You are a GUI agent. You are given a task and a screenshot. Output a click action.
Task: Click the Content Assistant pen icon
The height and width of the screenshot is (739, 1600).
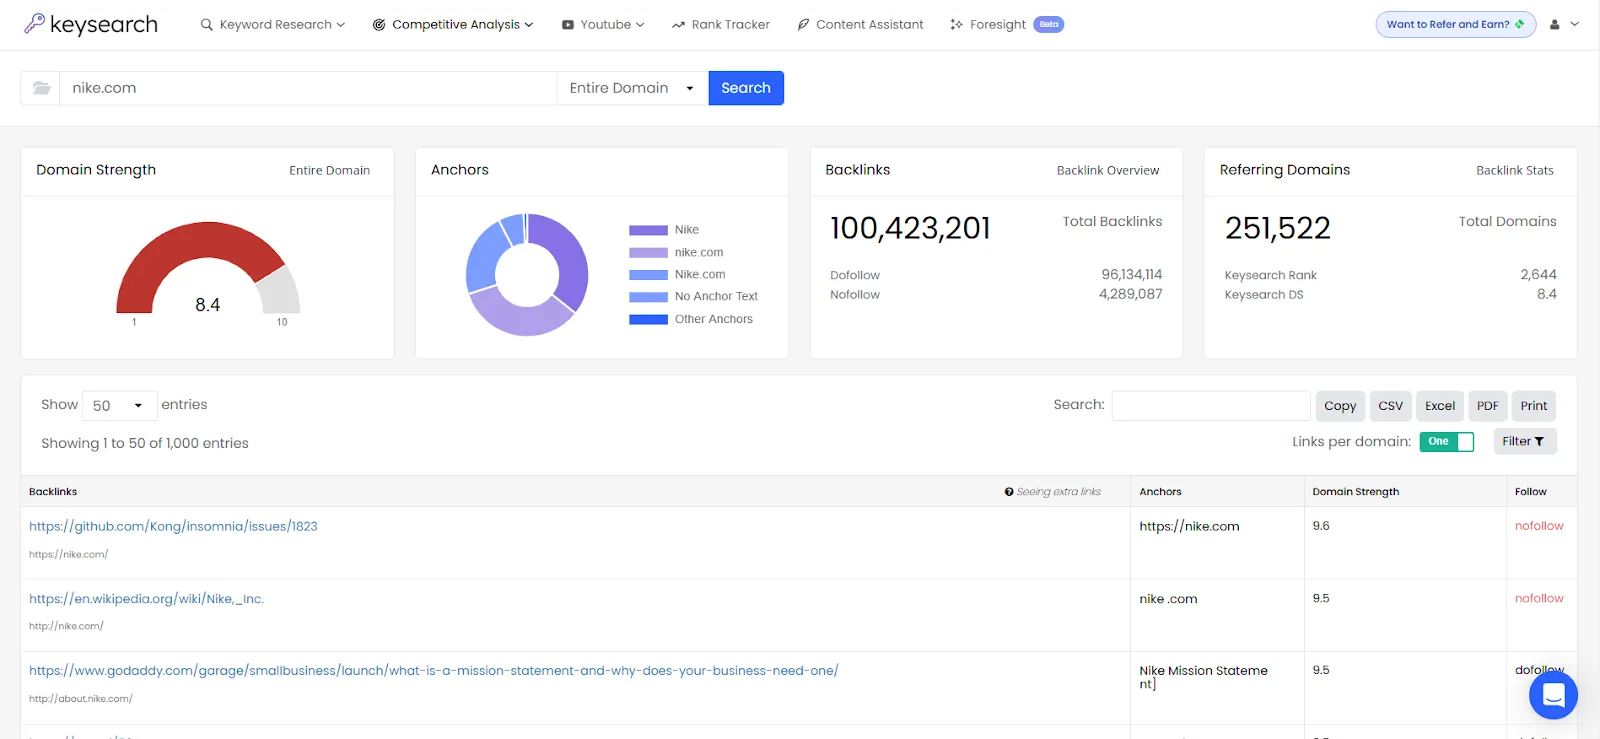(x=803, y=25)
